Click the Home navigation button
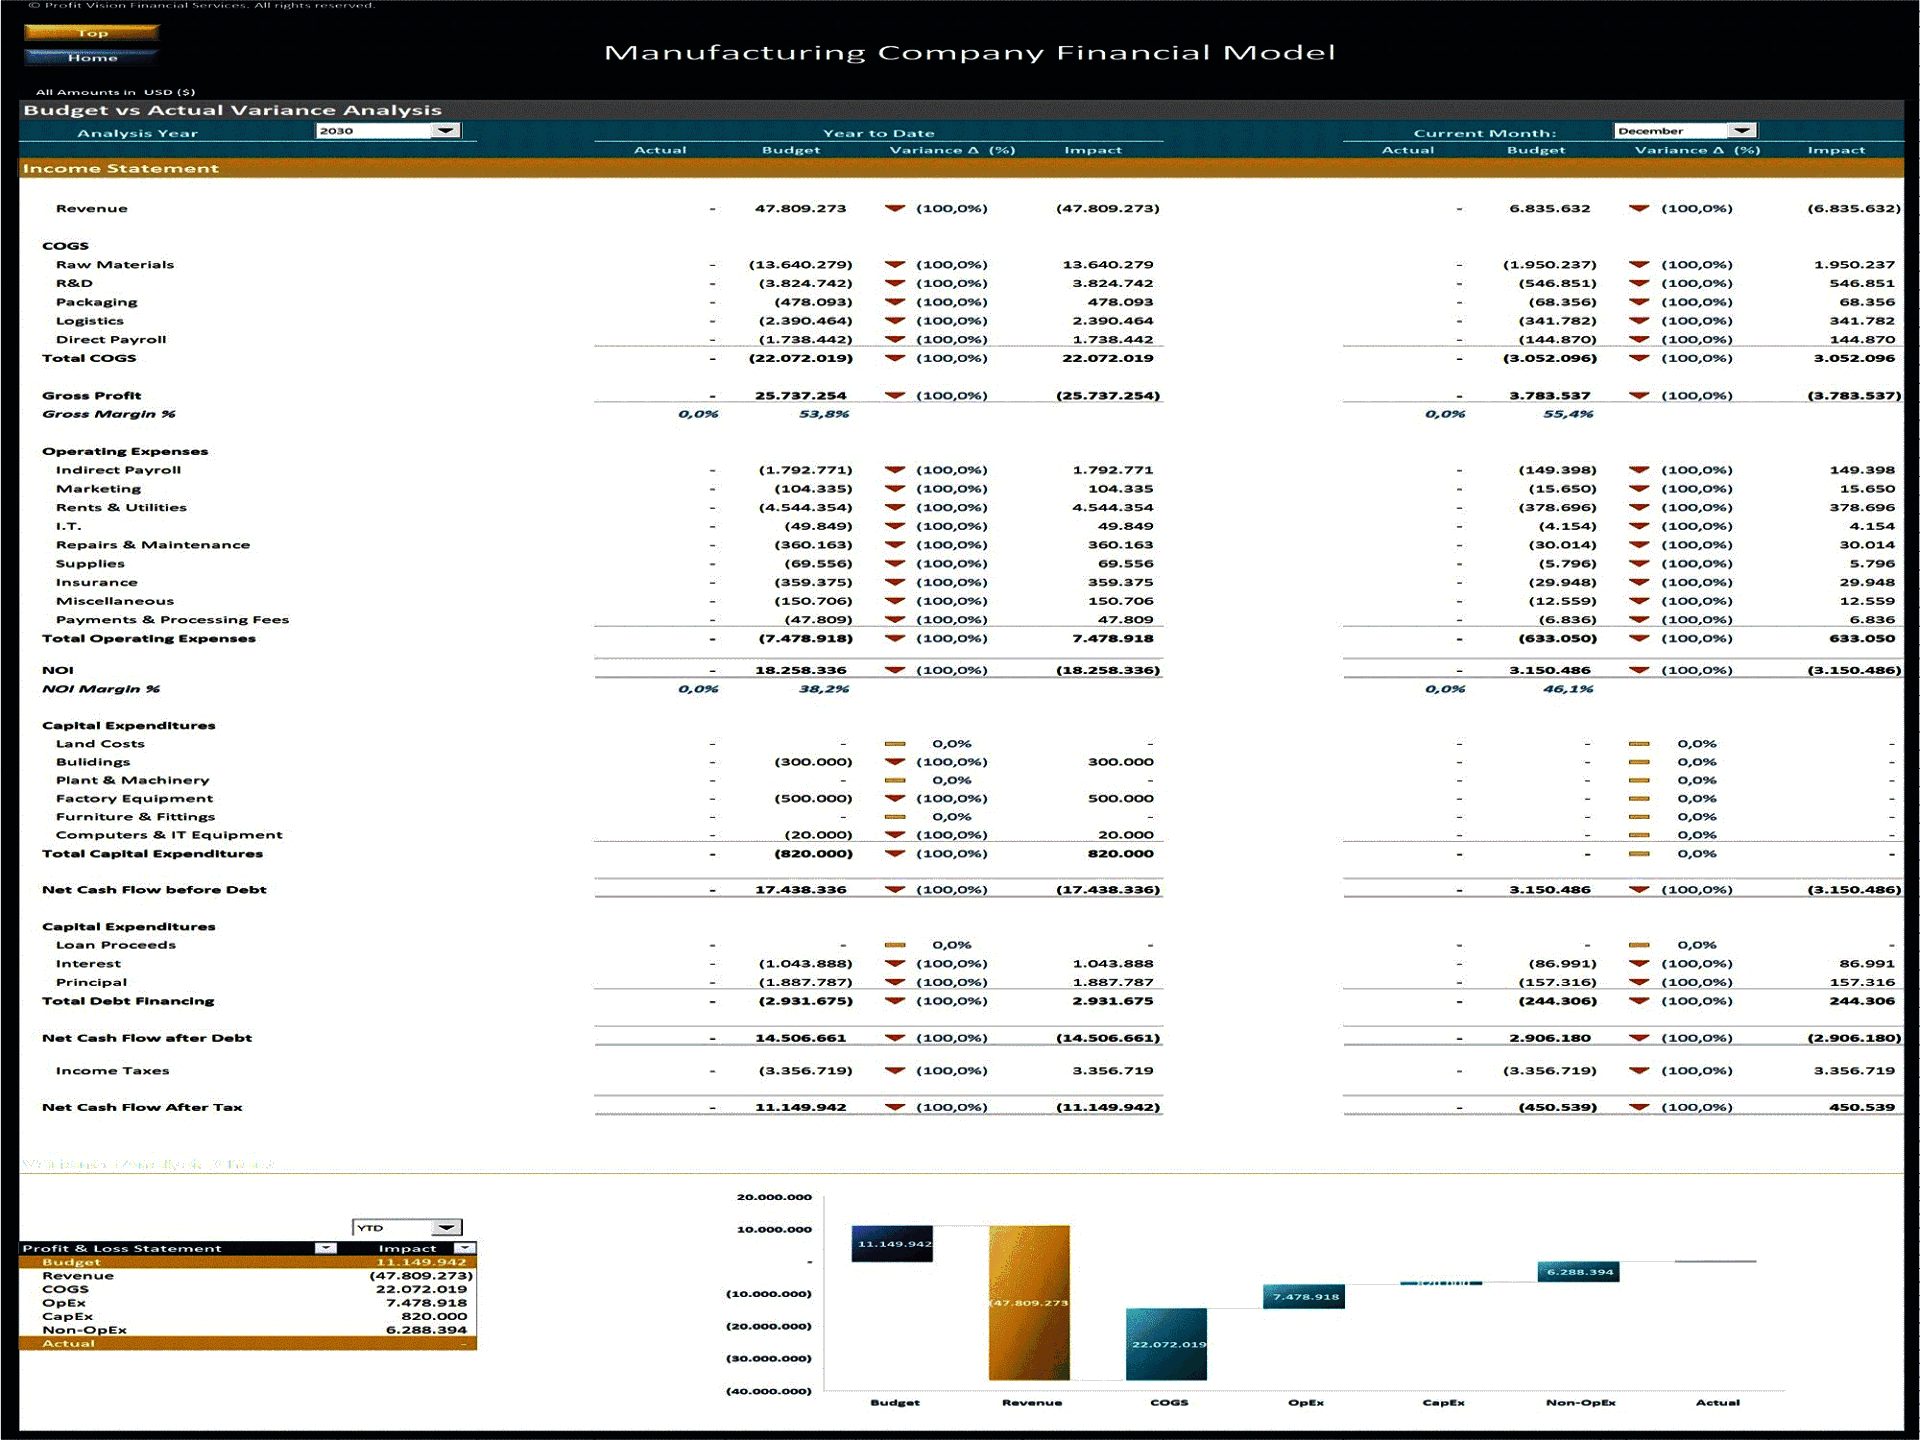The height and width of the screenshot is (1440, 1920). click(93, 57)
